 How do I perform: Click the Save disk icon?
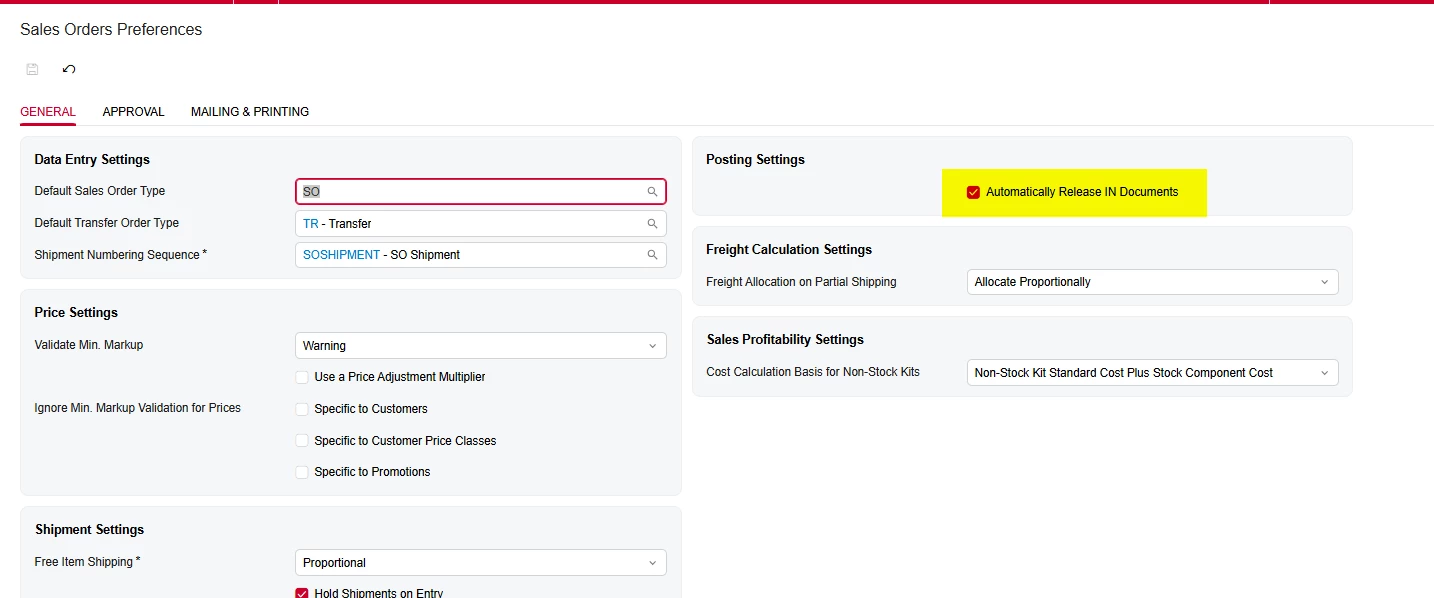(x=32, y=69)
